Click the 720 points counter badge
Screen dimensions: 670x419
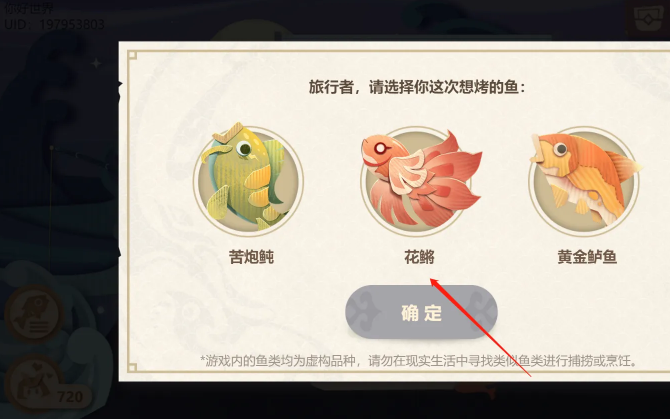click(x=70, y=397)
